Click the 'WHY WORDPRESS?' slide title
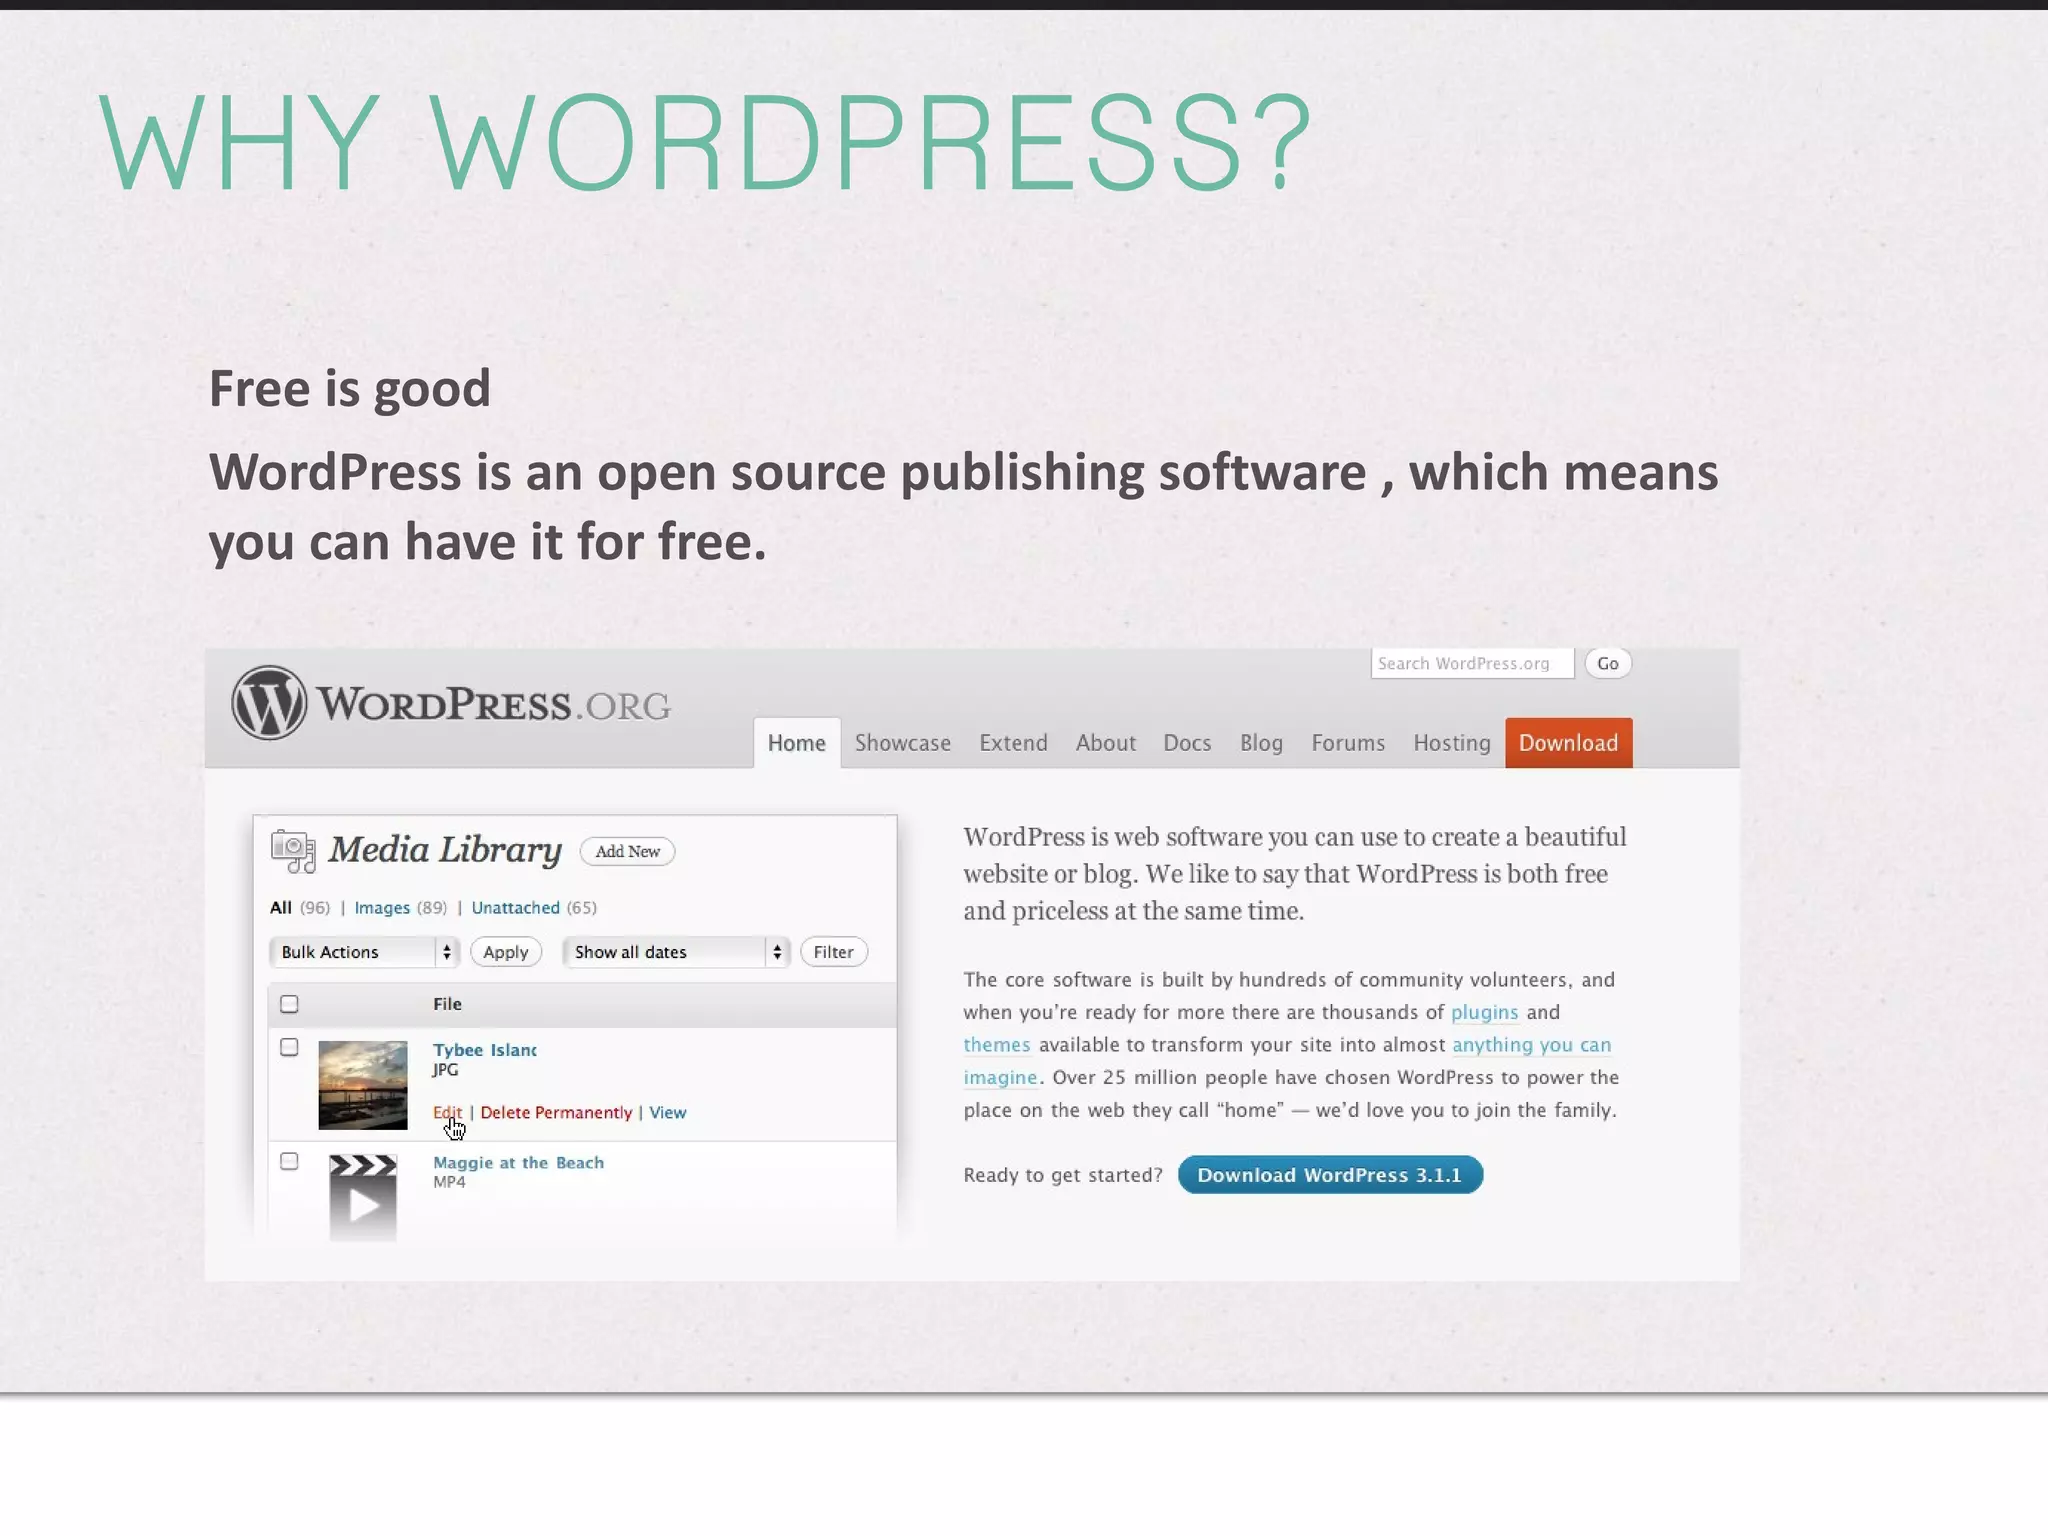The image size is (2048, 1536). click(x=706, y=143)
